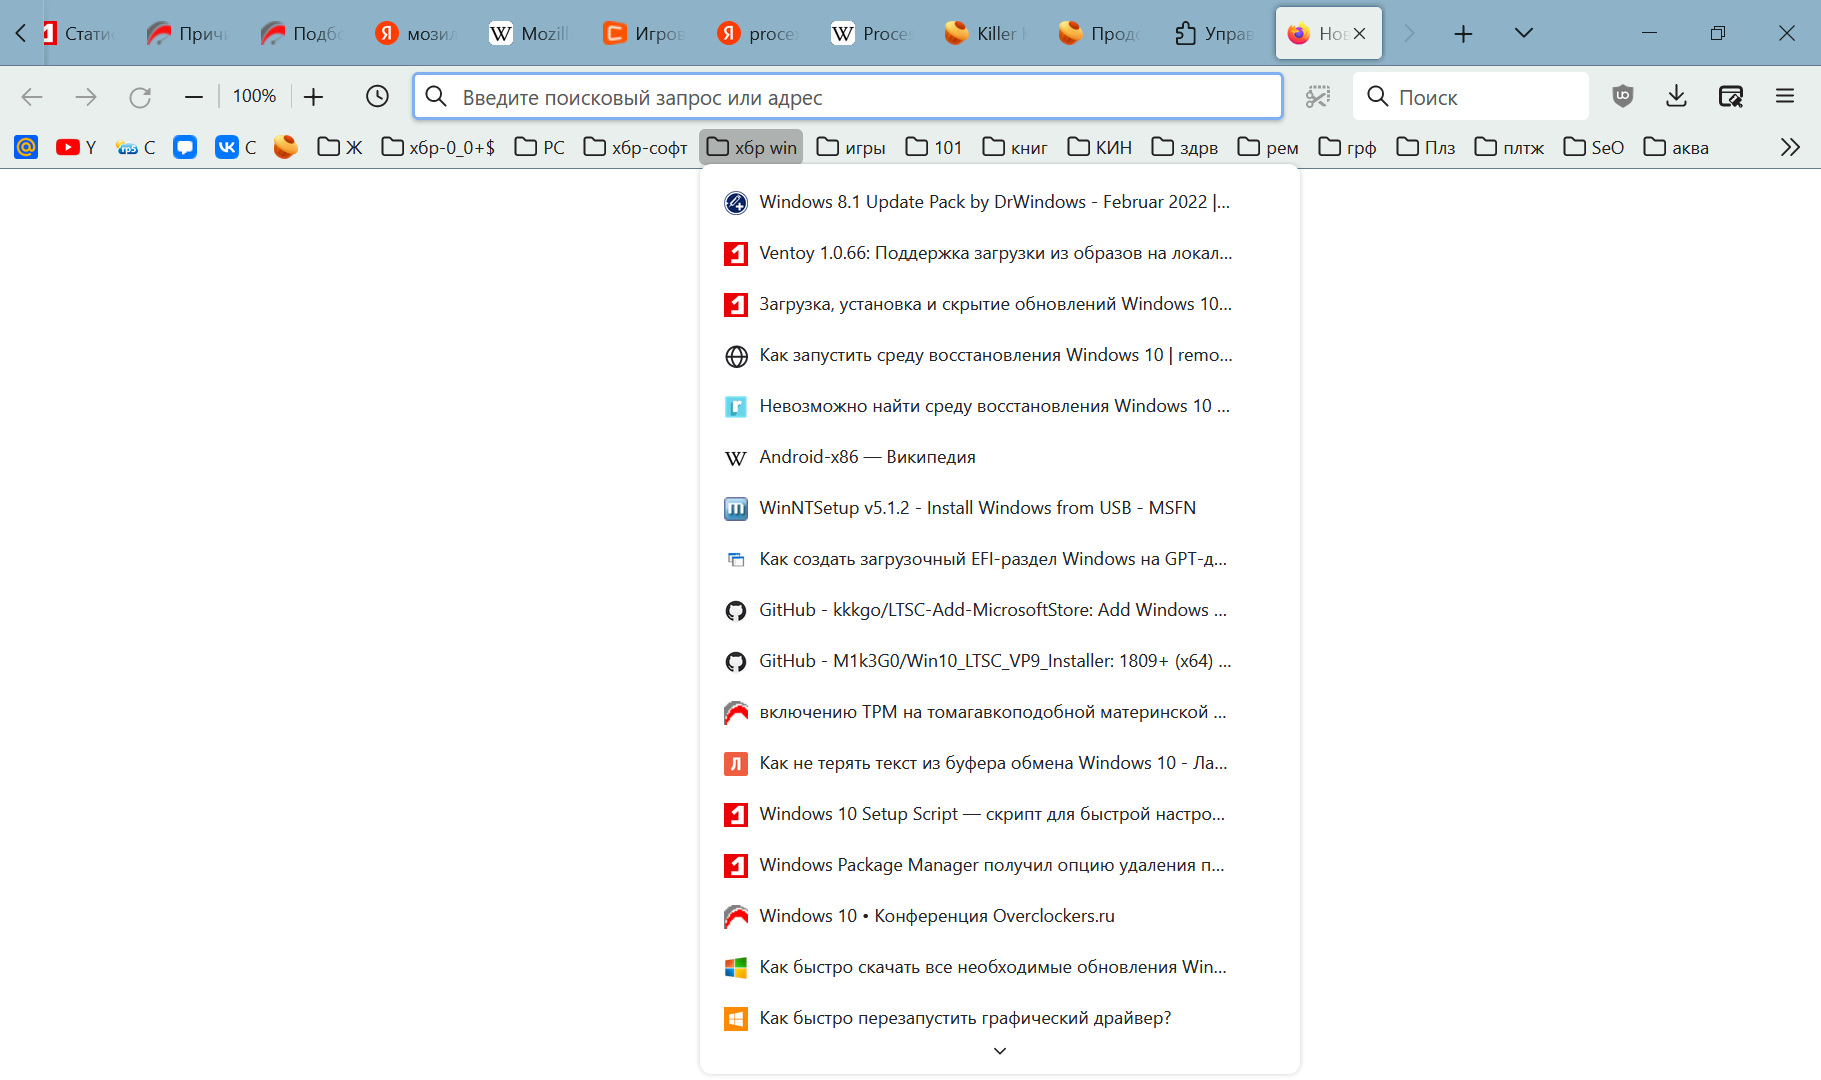Open the history clock icon
Image resolution: width=1821 pixels, height=1080 pixels.
pos(377,96)
